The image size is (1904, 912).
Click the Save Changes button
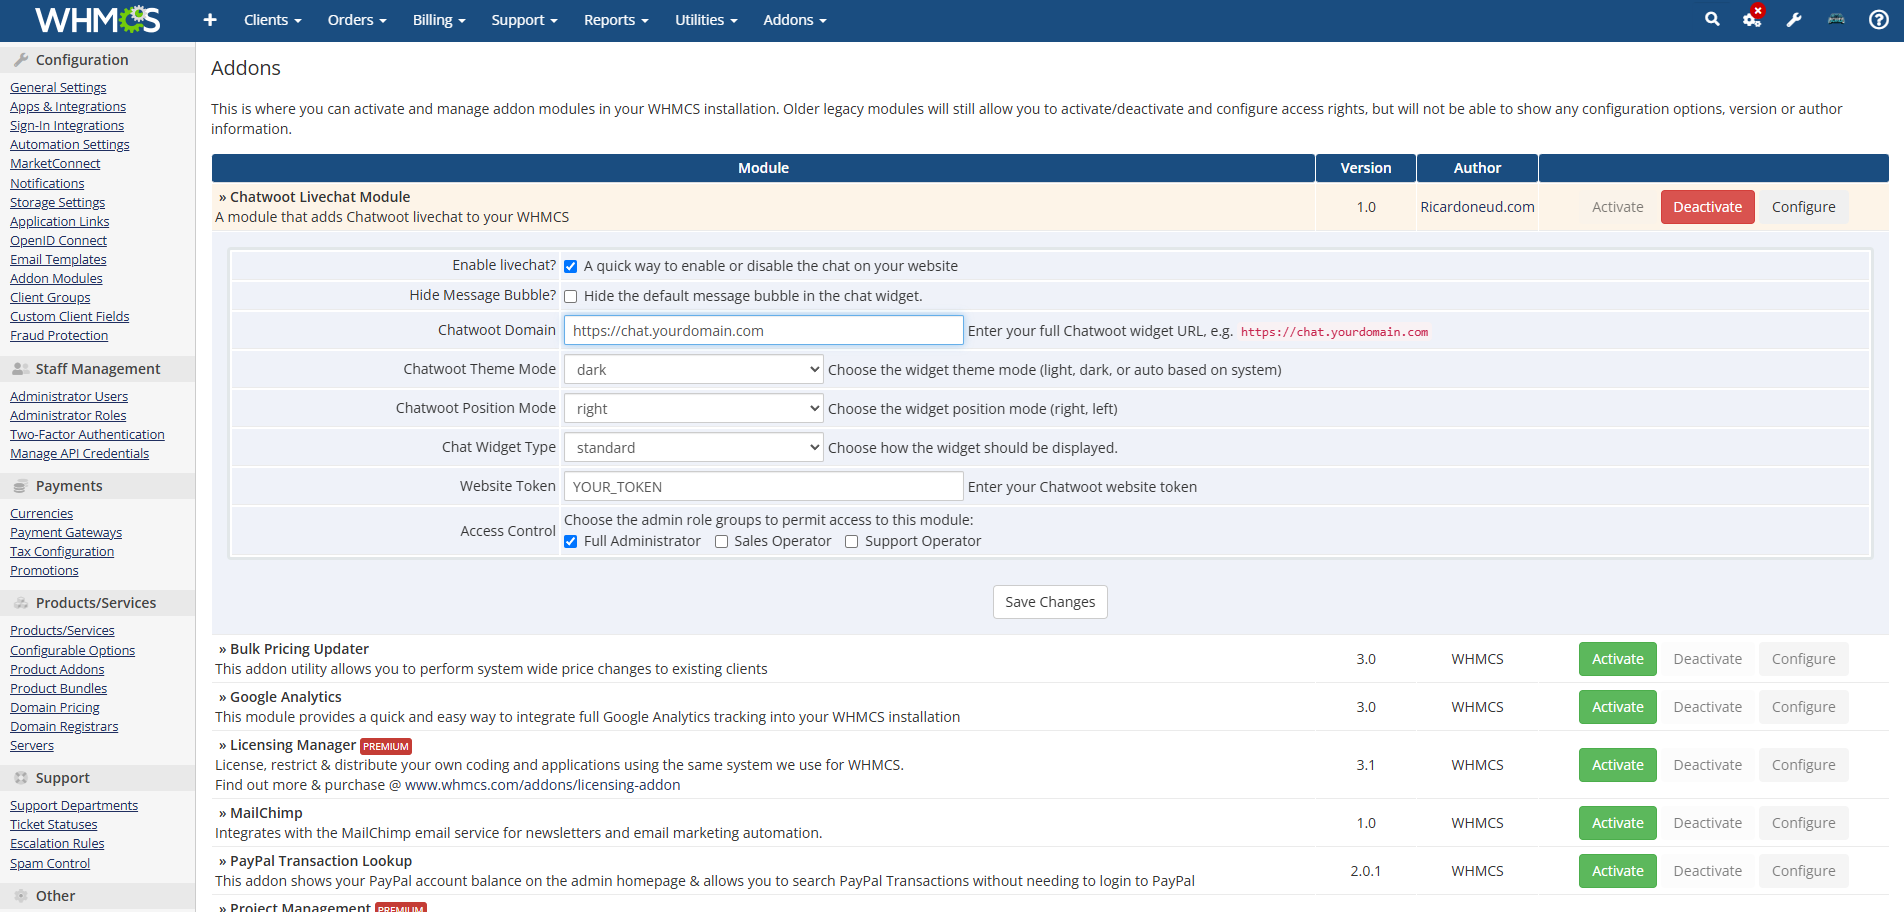pos(1050,602)
